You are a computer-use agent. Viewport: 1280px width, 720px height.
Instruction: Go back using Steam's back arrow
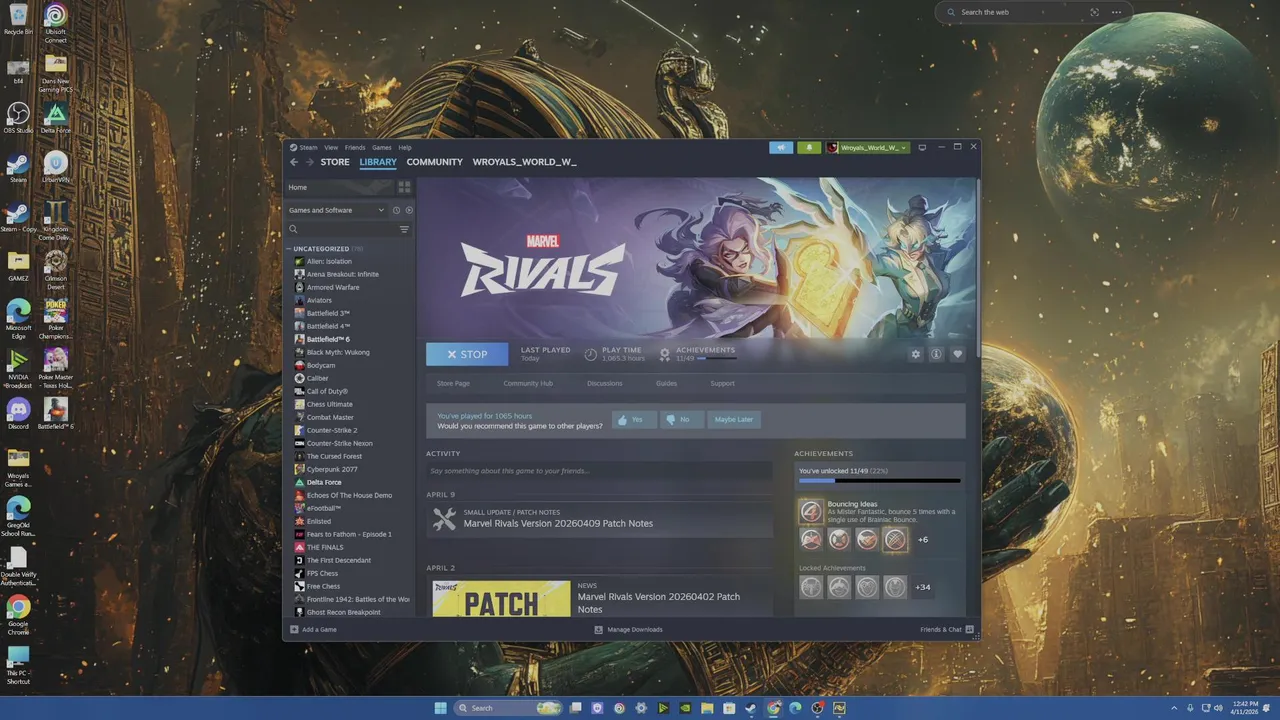[x=294, y=162]
